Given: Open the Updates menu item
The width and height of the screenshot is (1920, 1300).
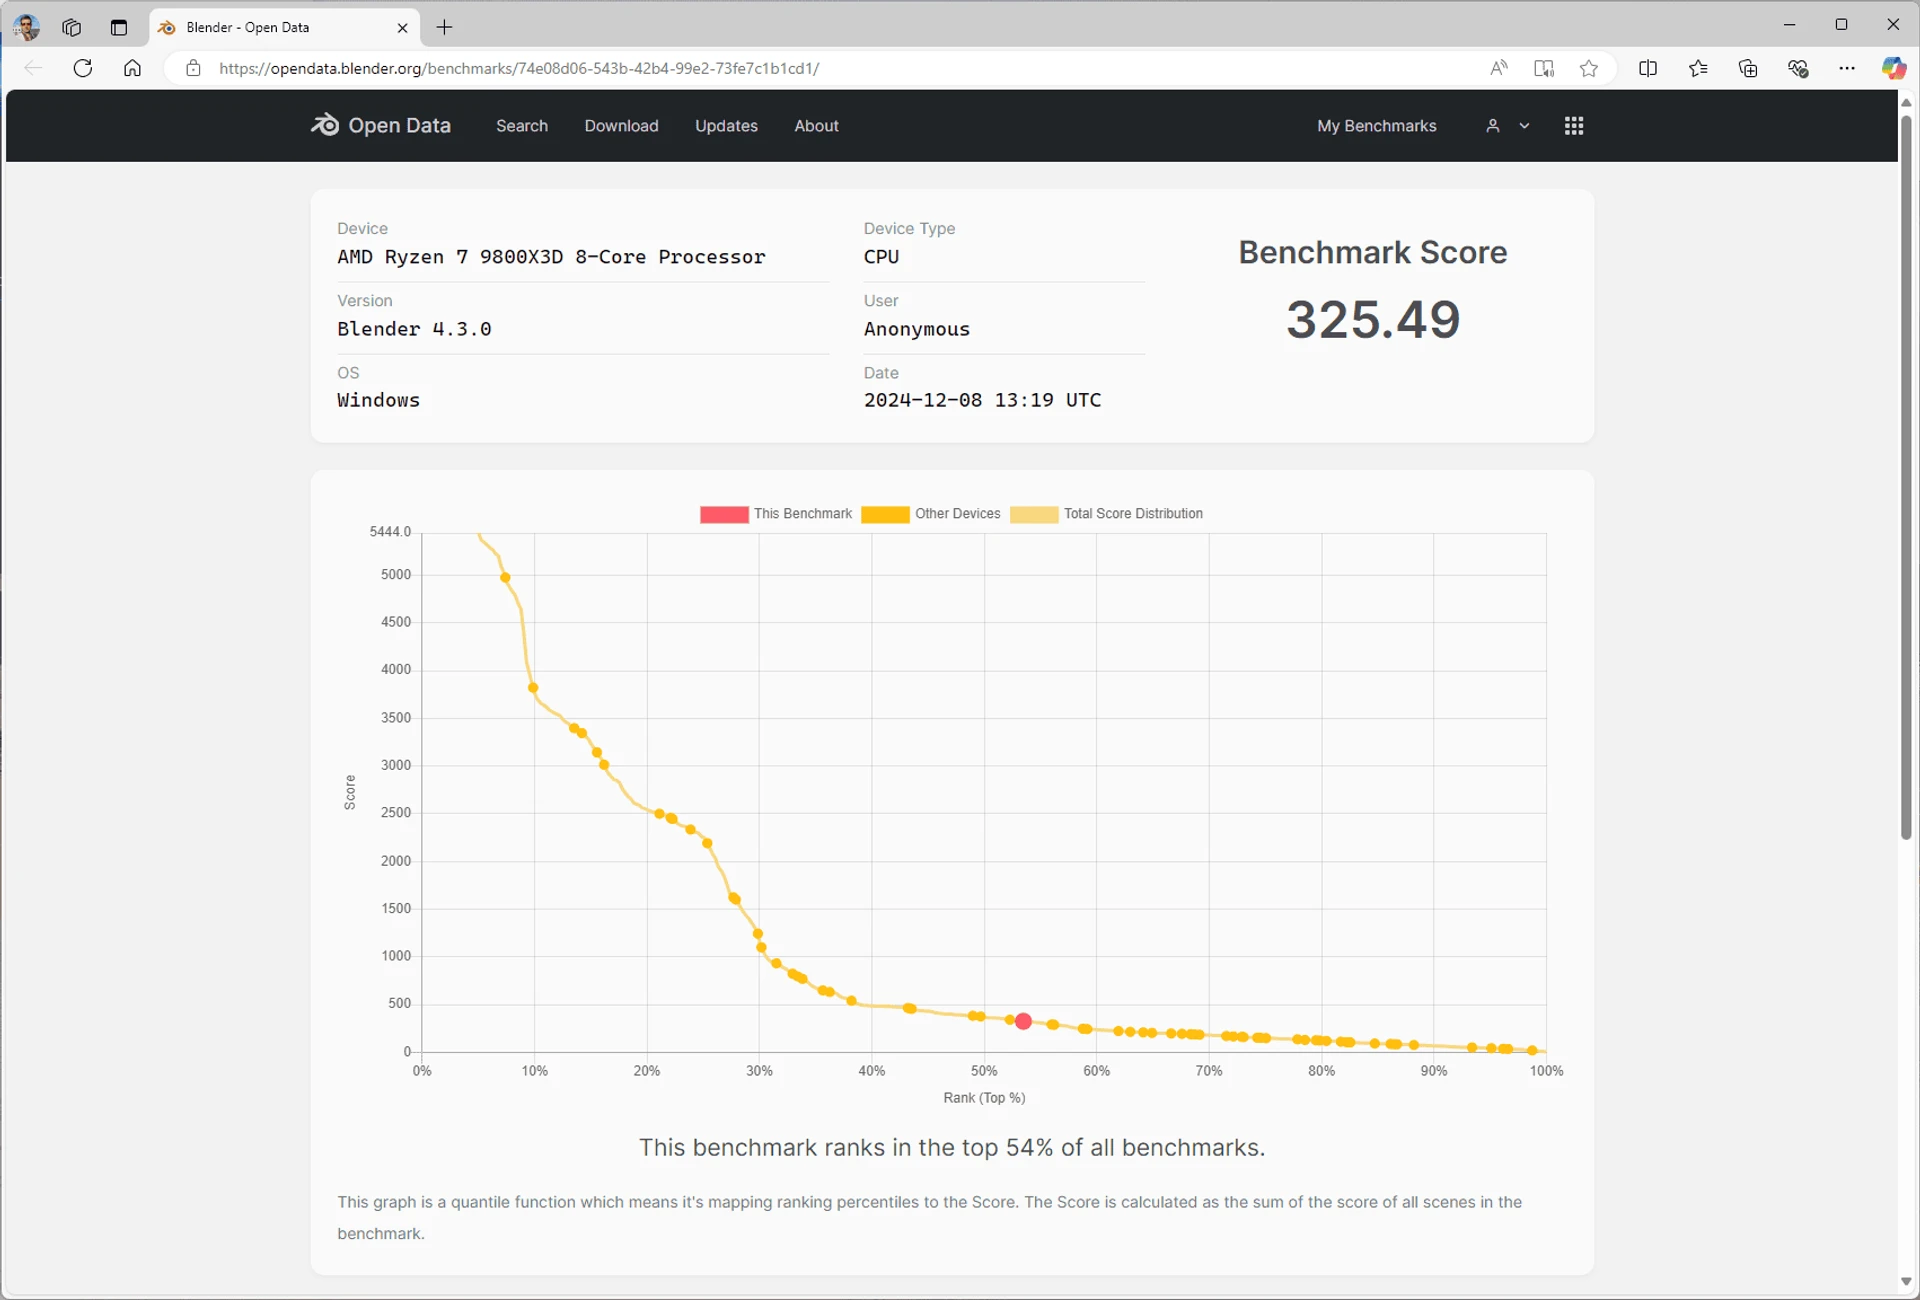Looking at the screenshot, I should [726, 125].
